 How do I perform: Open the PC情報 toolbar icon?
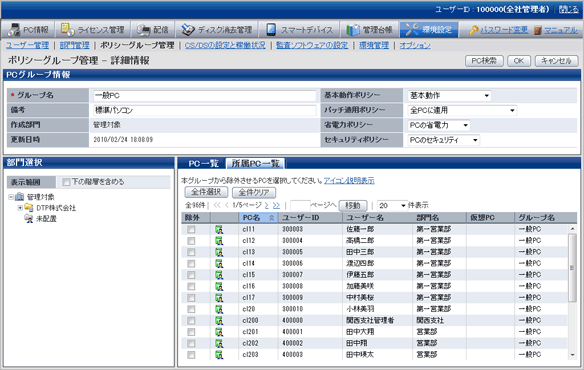coord(14,29)
